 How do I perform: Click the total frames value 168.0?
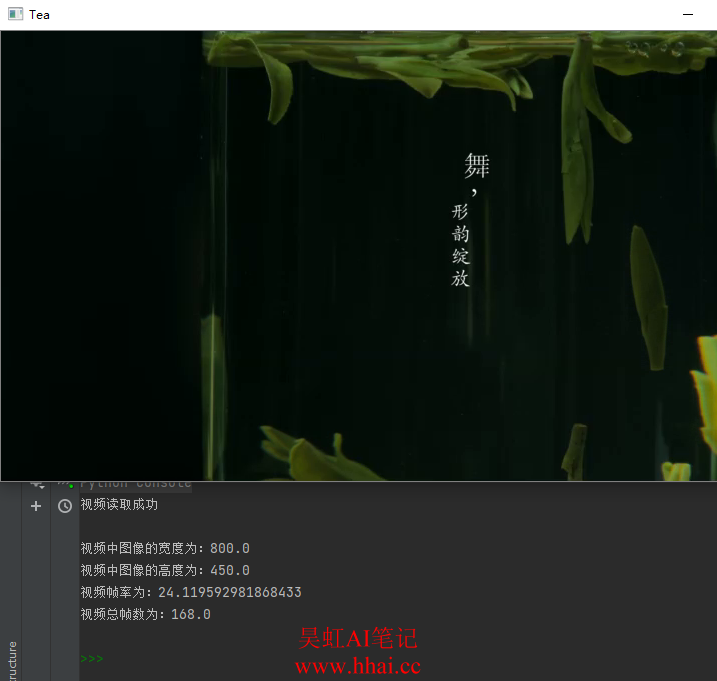point(190,614)
